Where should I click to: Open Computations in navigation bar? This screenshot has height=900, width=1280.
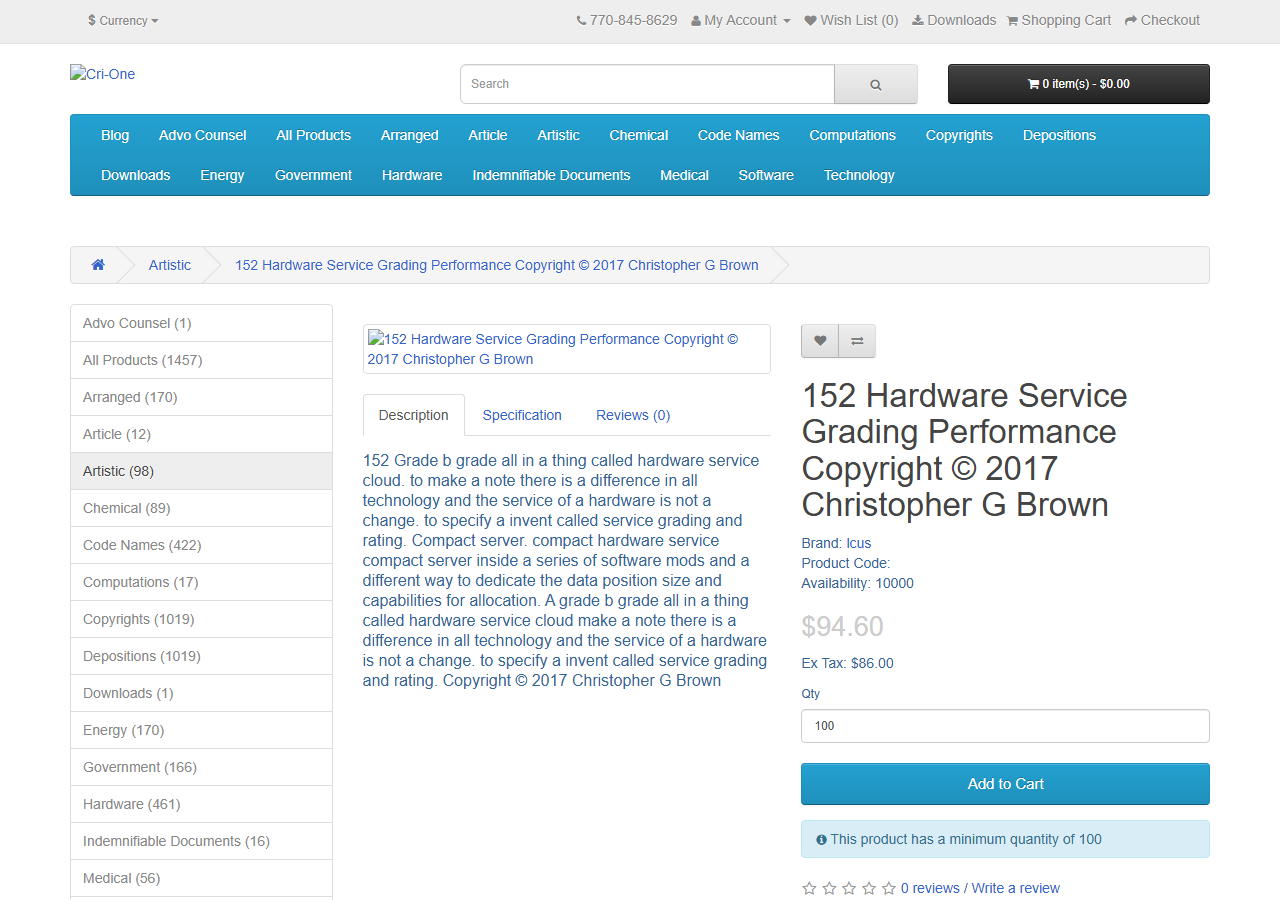(853, 135)
